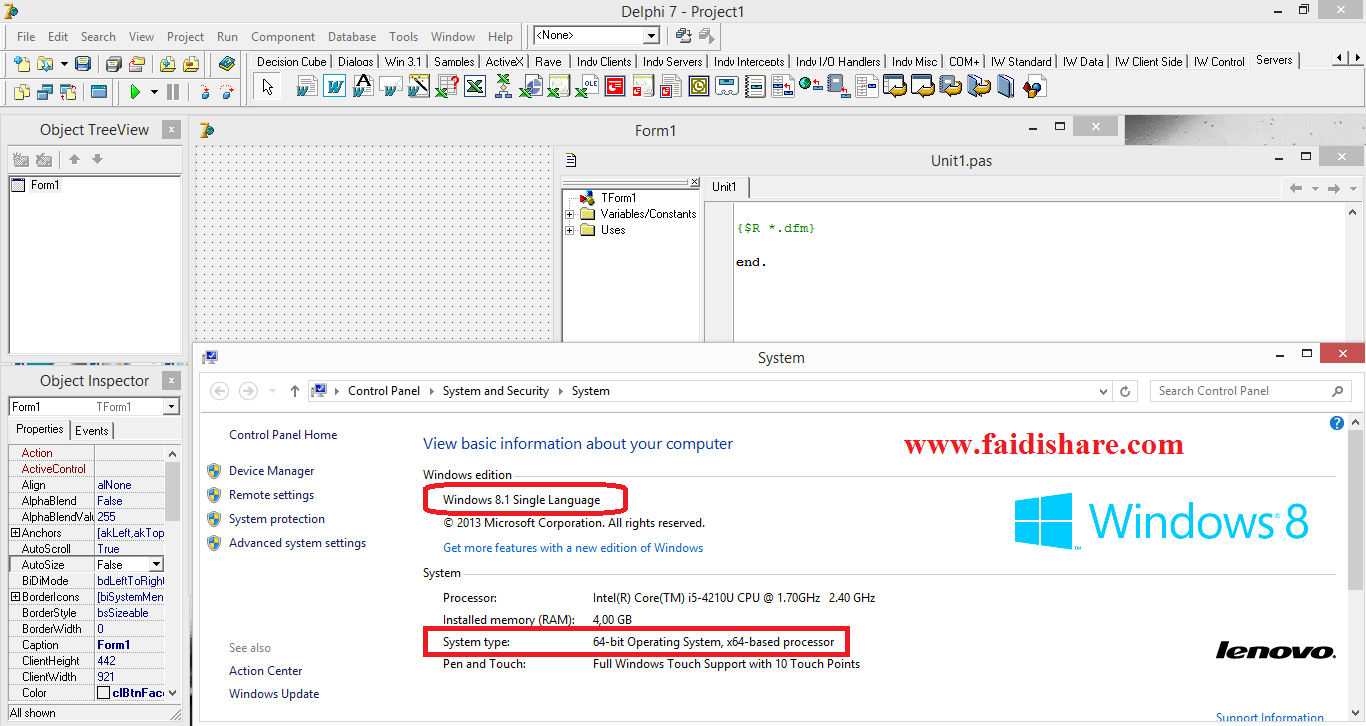Open the Component menu
The image size is (1366, 726).
pos(283,37)
